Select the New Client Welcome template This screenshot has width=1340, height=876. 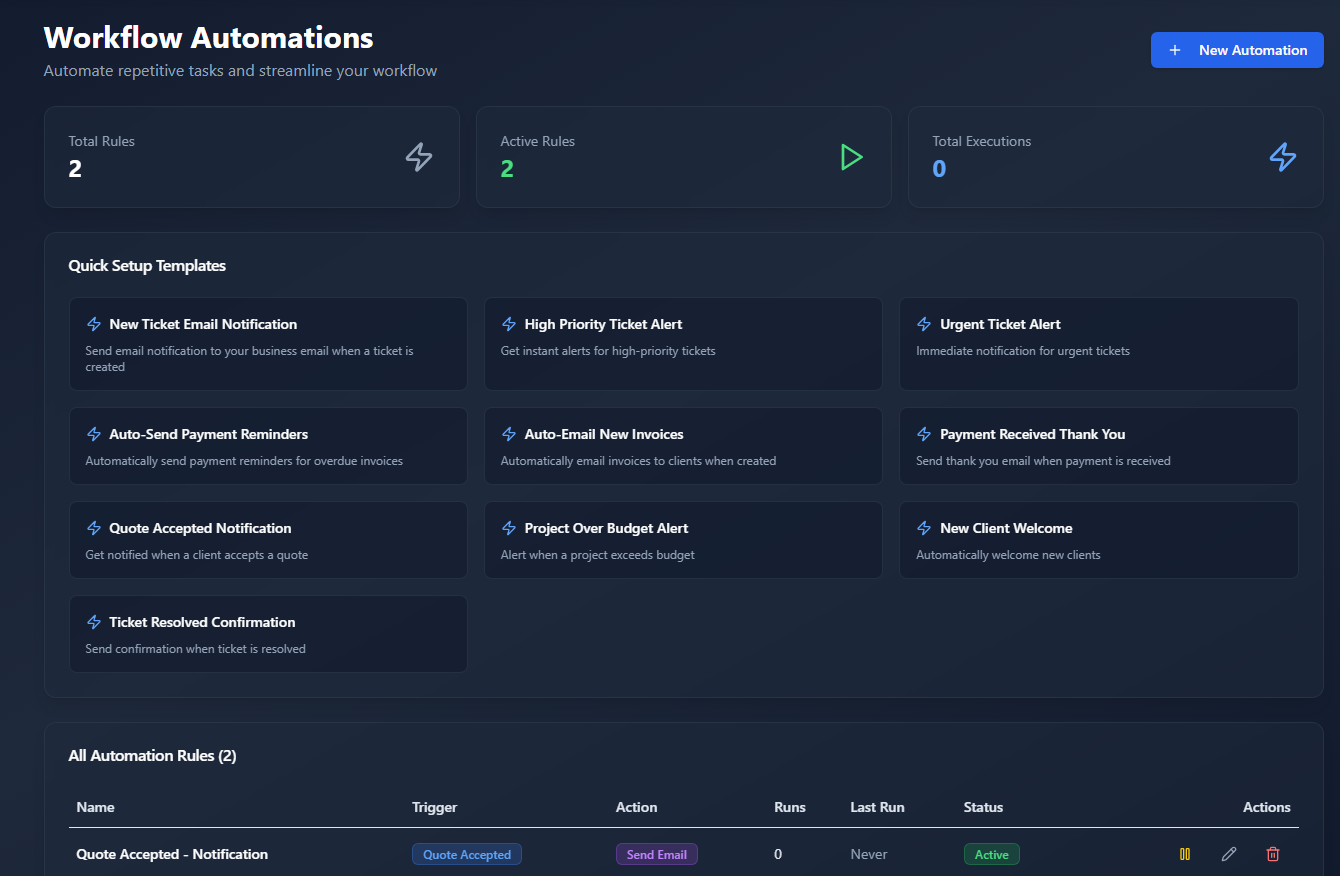pos(1098,540)
